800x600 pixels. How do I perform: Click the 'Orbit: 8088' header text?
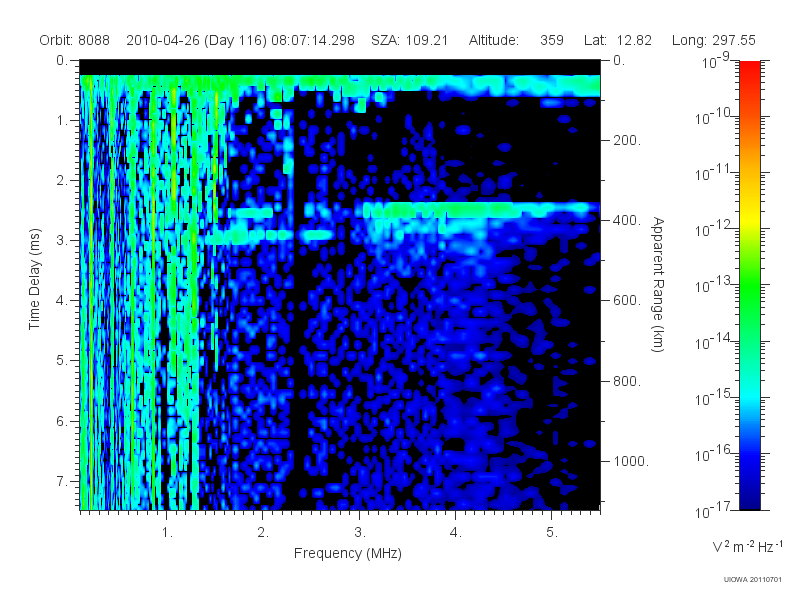74,40
